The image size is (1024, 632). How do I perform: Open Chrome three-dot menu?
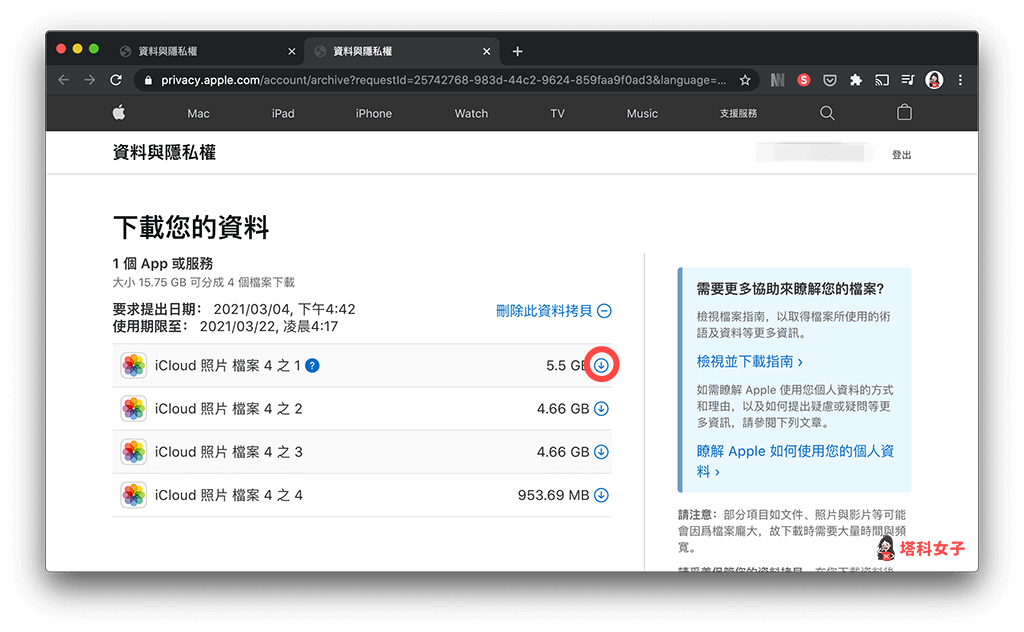[960, 80]
